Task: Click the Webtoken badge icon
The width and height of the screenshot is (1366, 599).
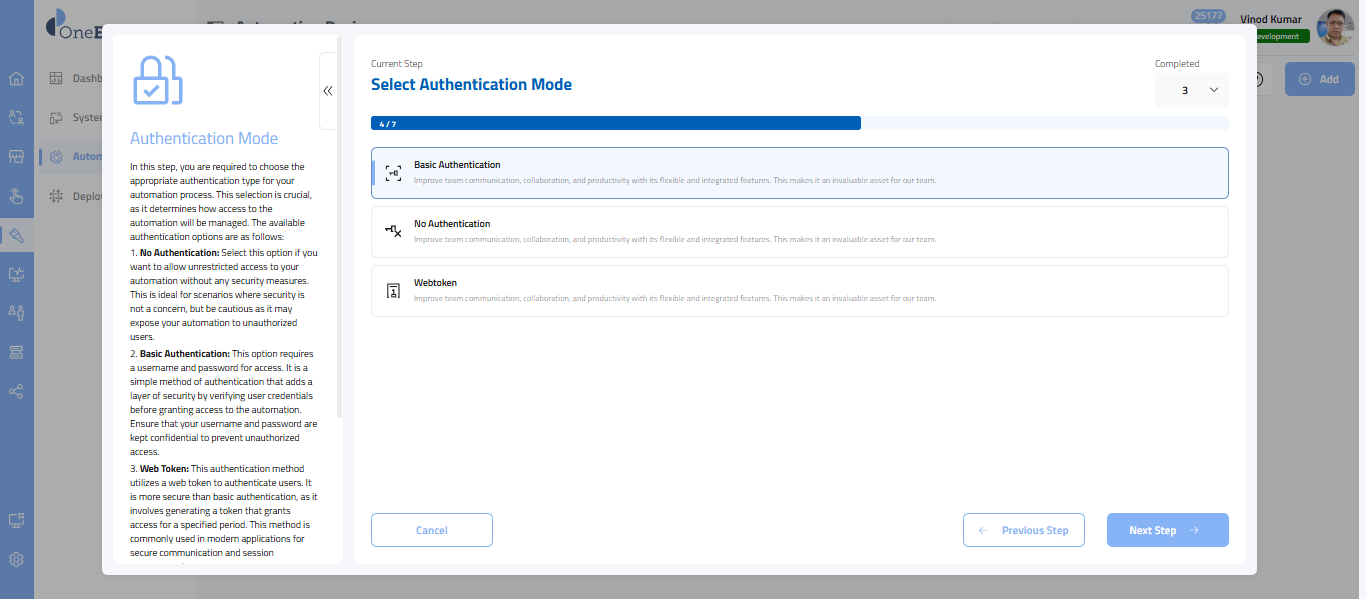Action: pyautogui.click(x=393, y=291)
